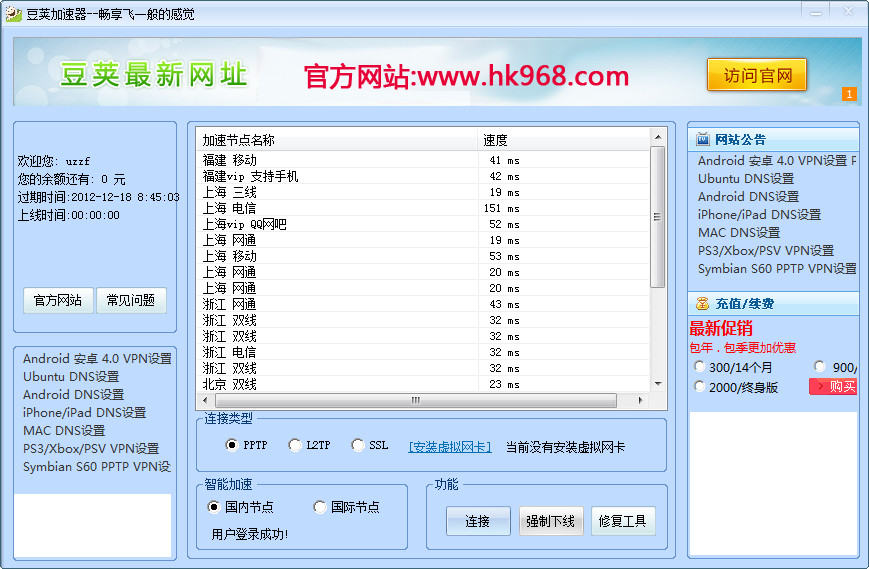
Task: Select the 上海 电信 node row
Action: (423, 208)
